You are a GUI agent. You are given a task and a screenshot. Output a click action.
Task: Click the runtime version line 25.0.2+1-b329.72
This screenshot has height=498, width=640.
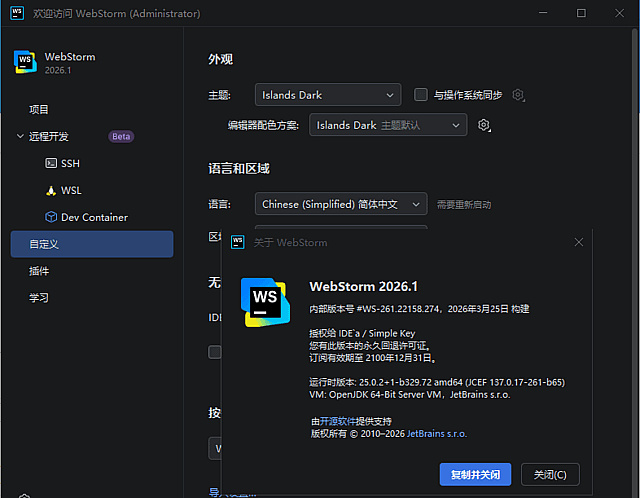437,382
